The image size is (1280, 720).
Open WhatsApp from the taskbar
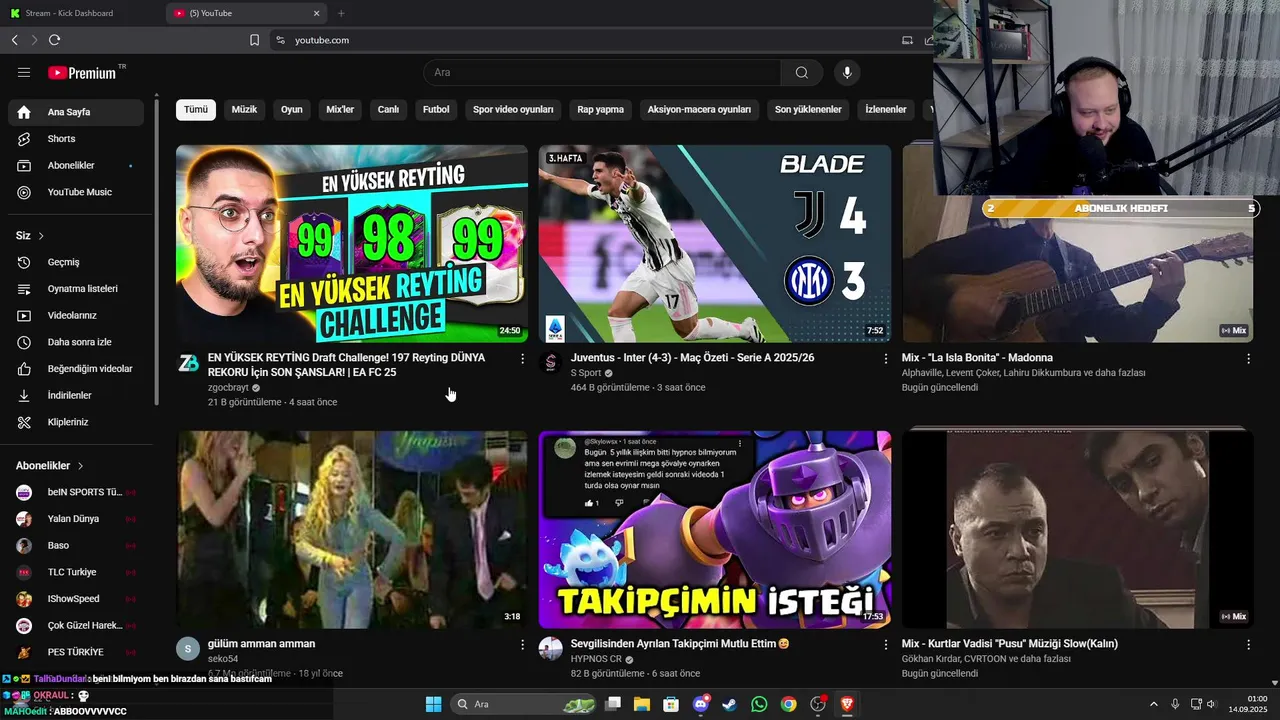(x=759, y=704)
